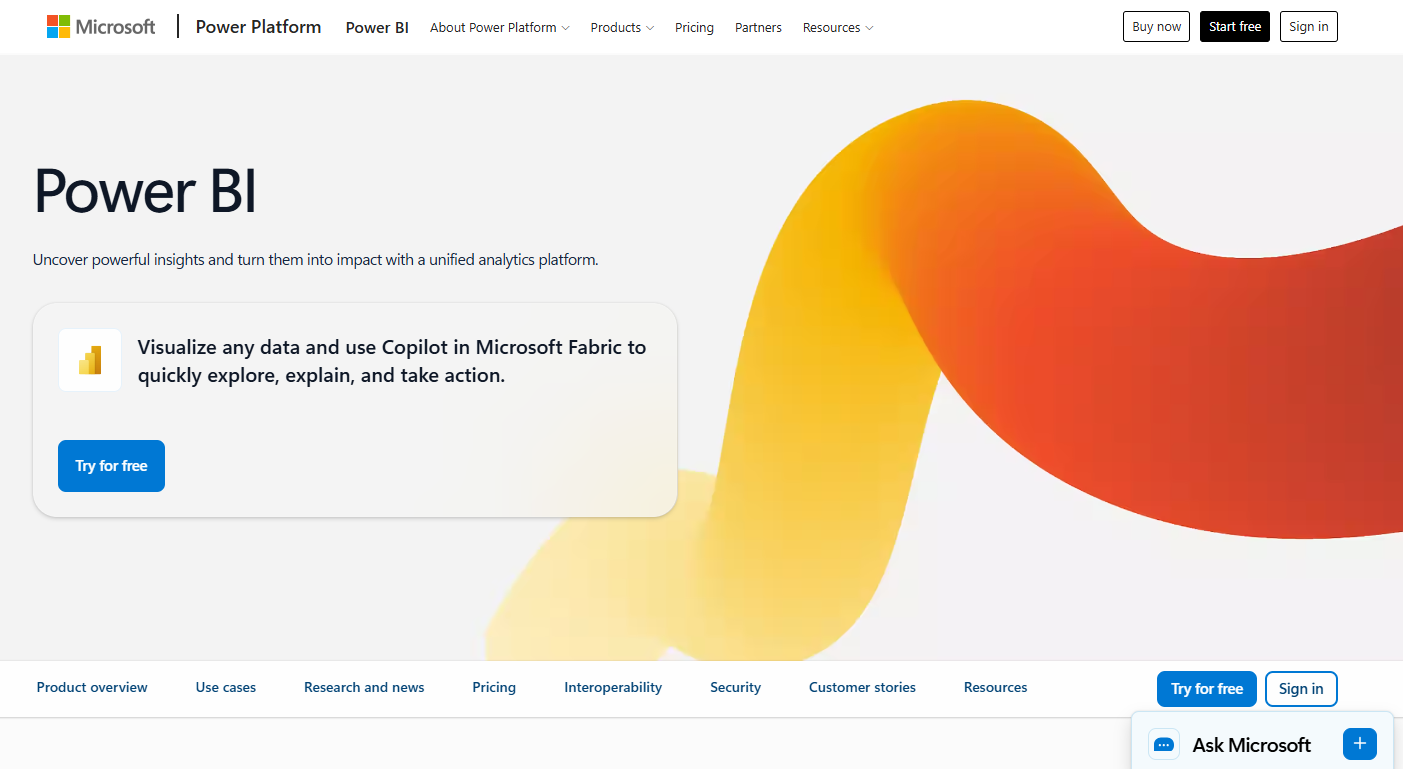Click Sign in in the header

1309,27
